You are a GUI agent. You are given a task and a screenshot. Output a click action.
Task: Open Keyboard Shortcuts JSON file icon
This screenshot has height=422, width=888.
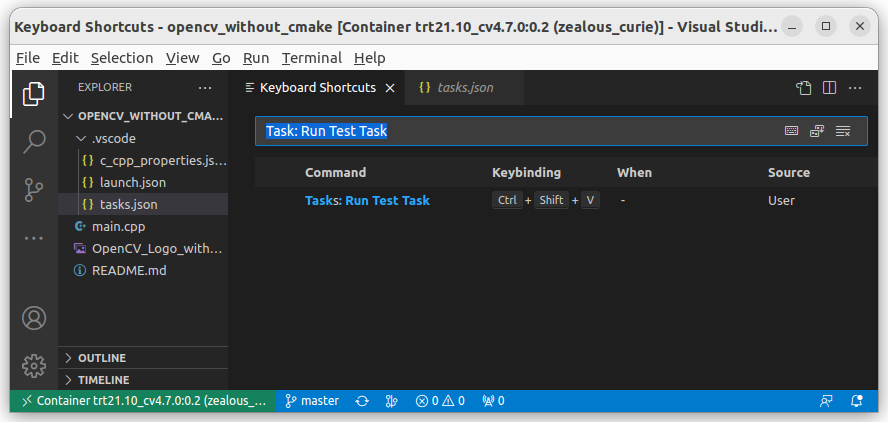(804, 88)
